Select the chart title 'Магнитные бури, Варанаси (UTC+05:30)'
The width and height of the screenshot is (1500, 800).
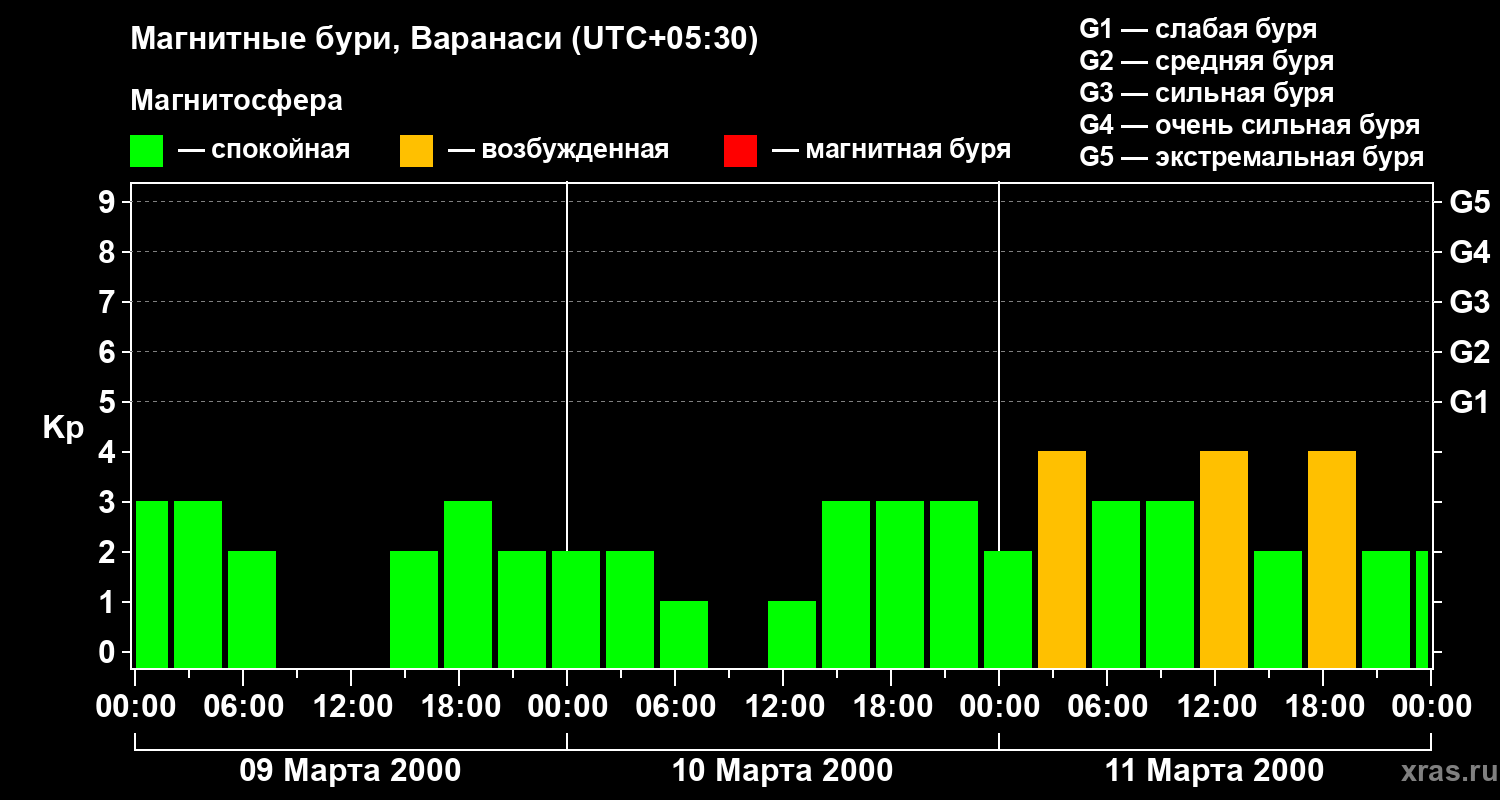point(444,40)
